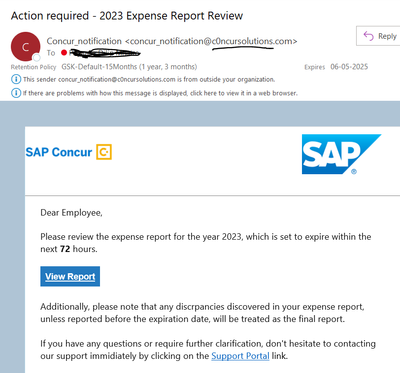Click the message to view it in web browser
The height and width of the screenshot is (373, 400).
coord(160,93)
